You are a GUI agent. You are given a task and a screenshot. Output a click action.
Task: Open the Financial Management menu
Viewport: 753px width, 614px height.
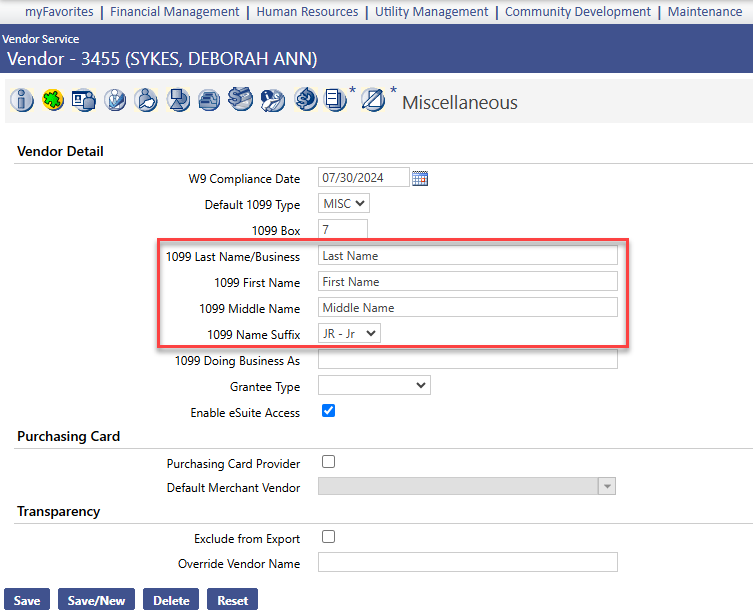pos(174,12)
